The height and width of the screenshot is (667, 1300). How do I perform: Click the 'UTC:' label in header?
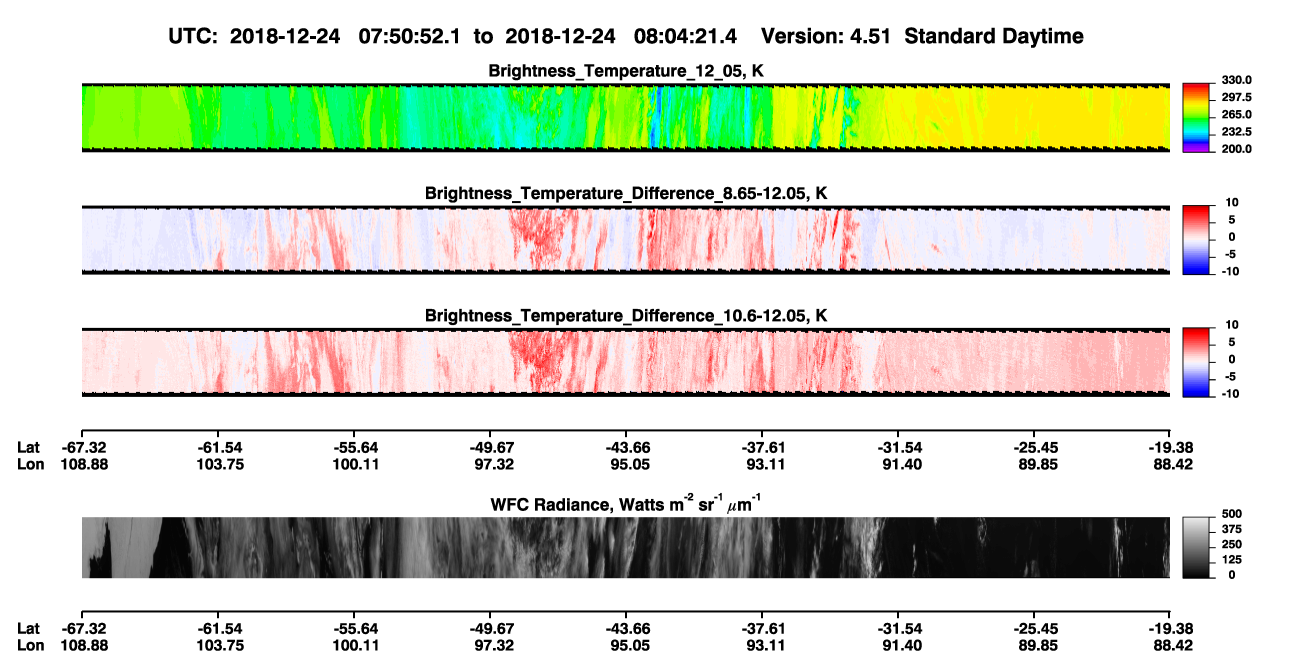[x=195, y=37]
